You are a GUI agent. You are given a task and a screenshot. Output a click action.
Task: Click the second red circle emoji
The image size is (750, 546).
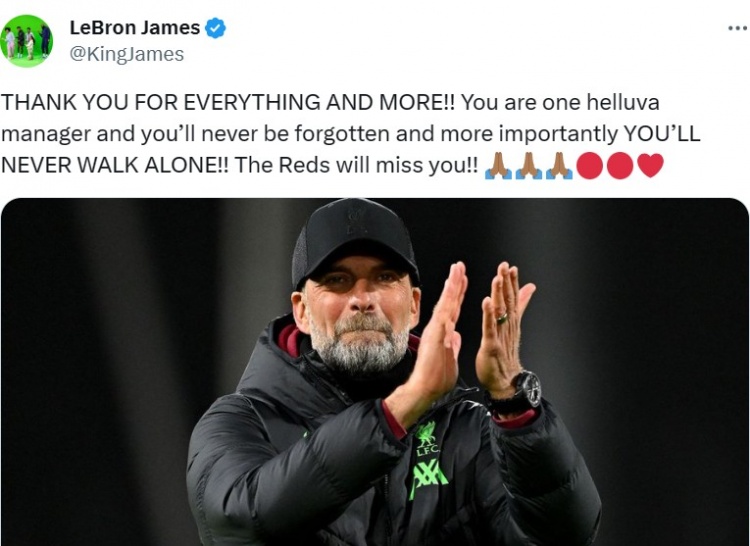pos(620,166)
